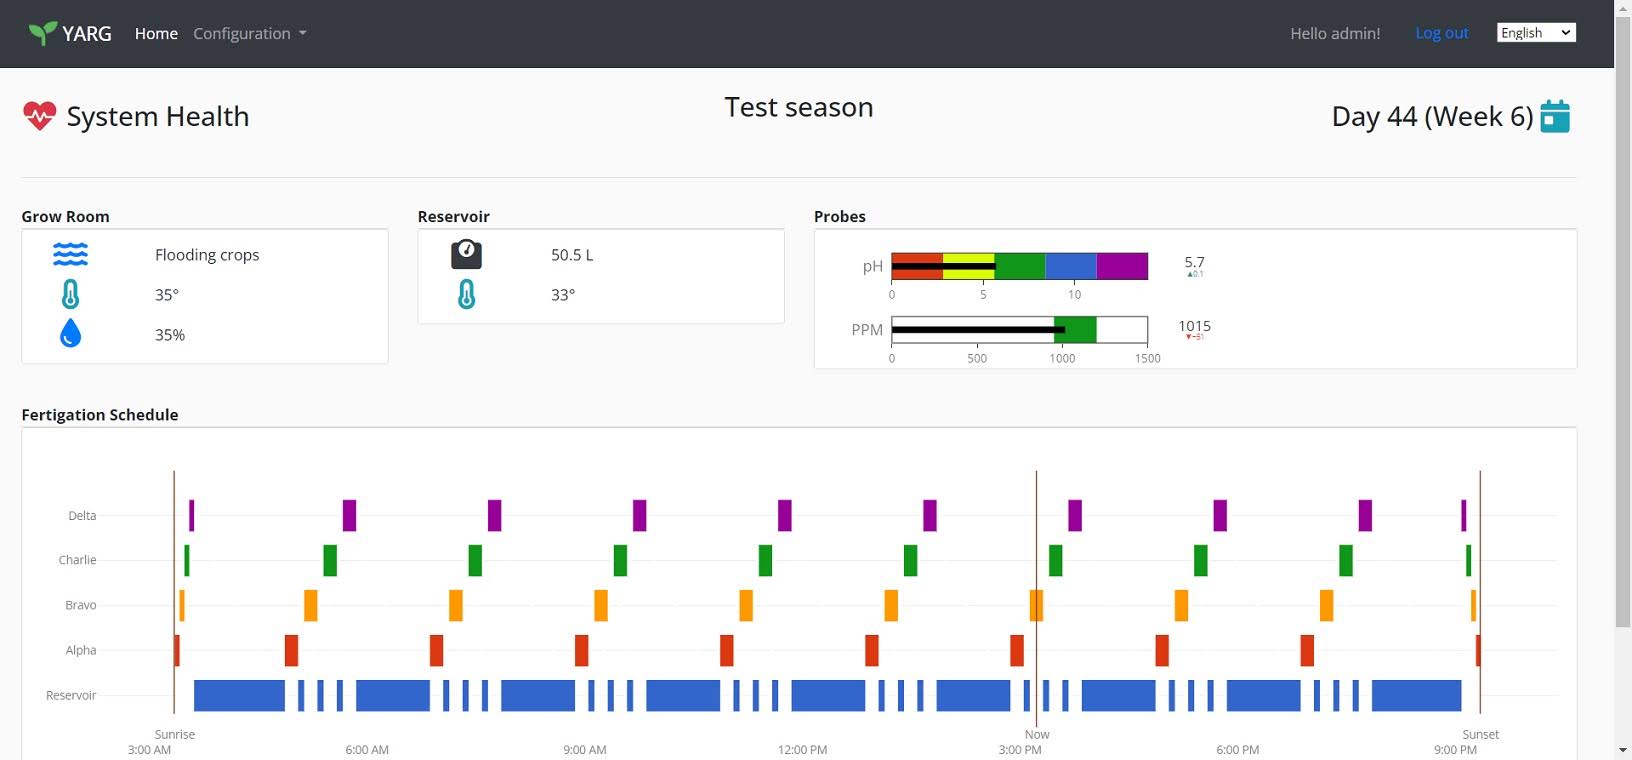
Task: Click the purple segment of pH bar
Action: 1121,266
